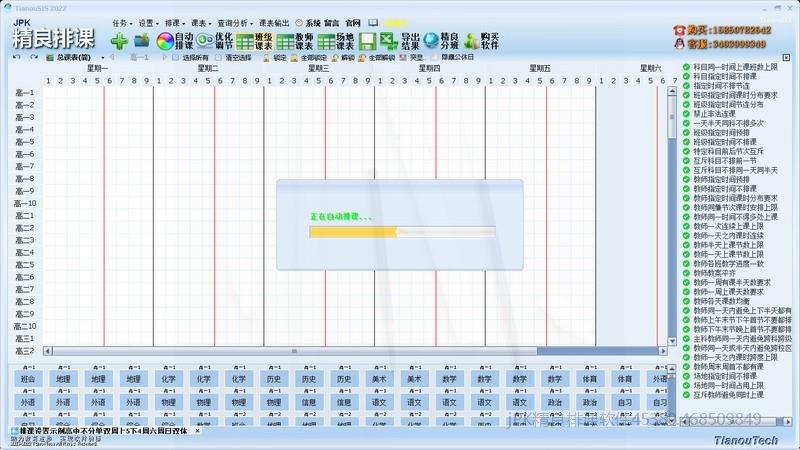Click the floppy disk save icon
This screenshot has height=450, width=800.
click(367, 41)
